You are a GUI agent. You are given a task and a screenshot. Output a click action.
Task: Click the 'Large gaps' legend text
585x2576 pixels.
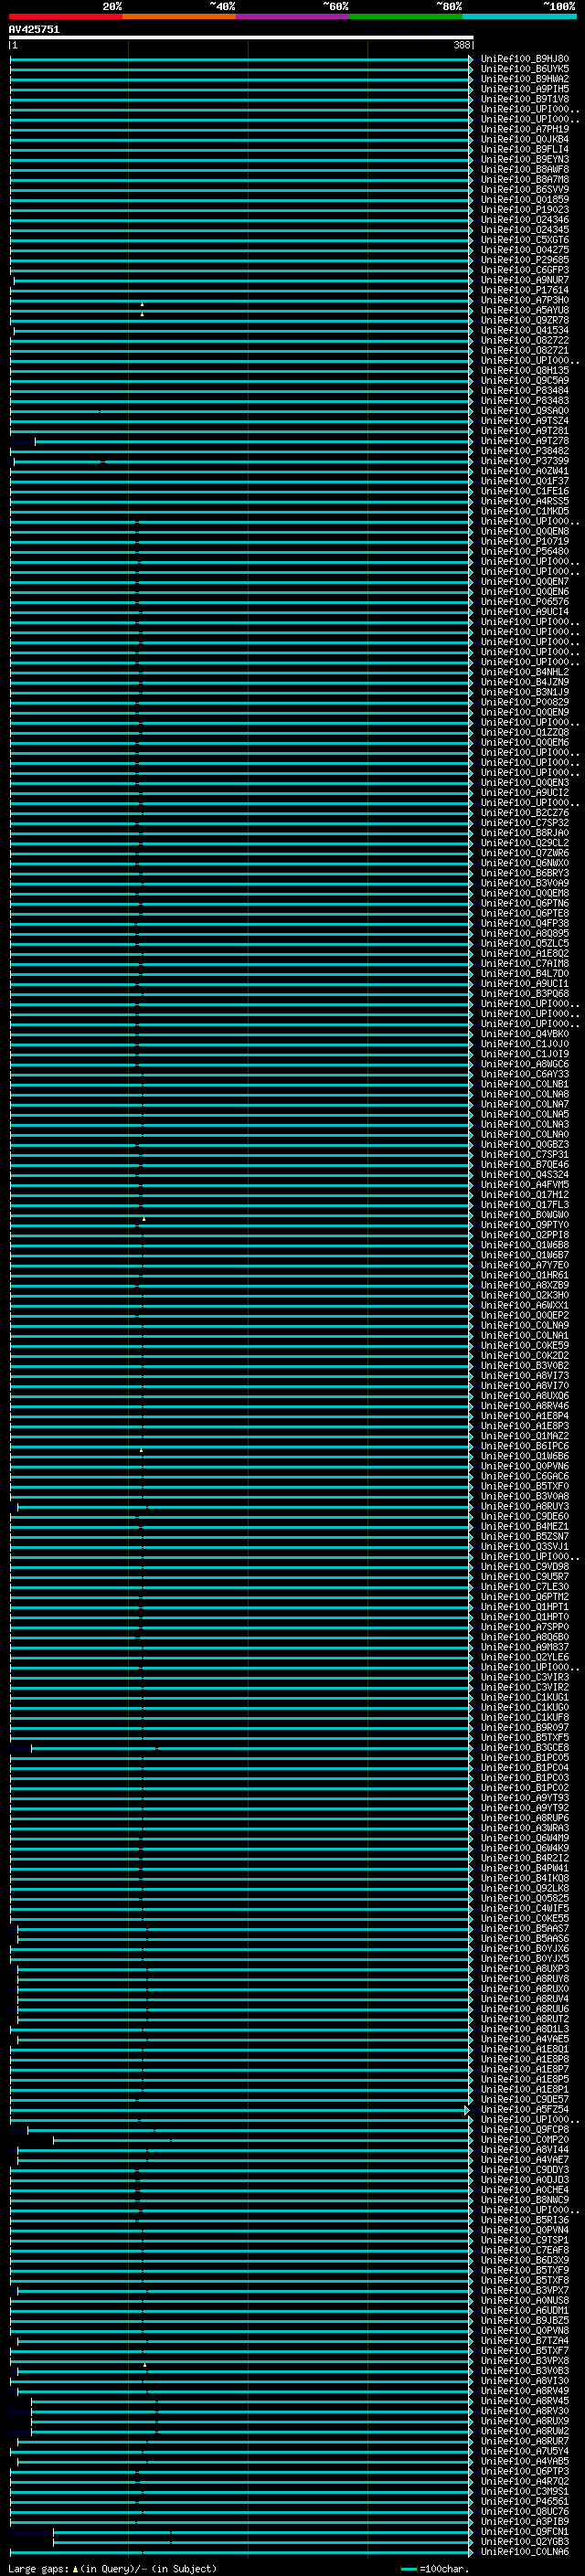point(39,2568)
